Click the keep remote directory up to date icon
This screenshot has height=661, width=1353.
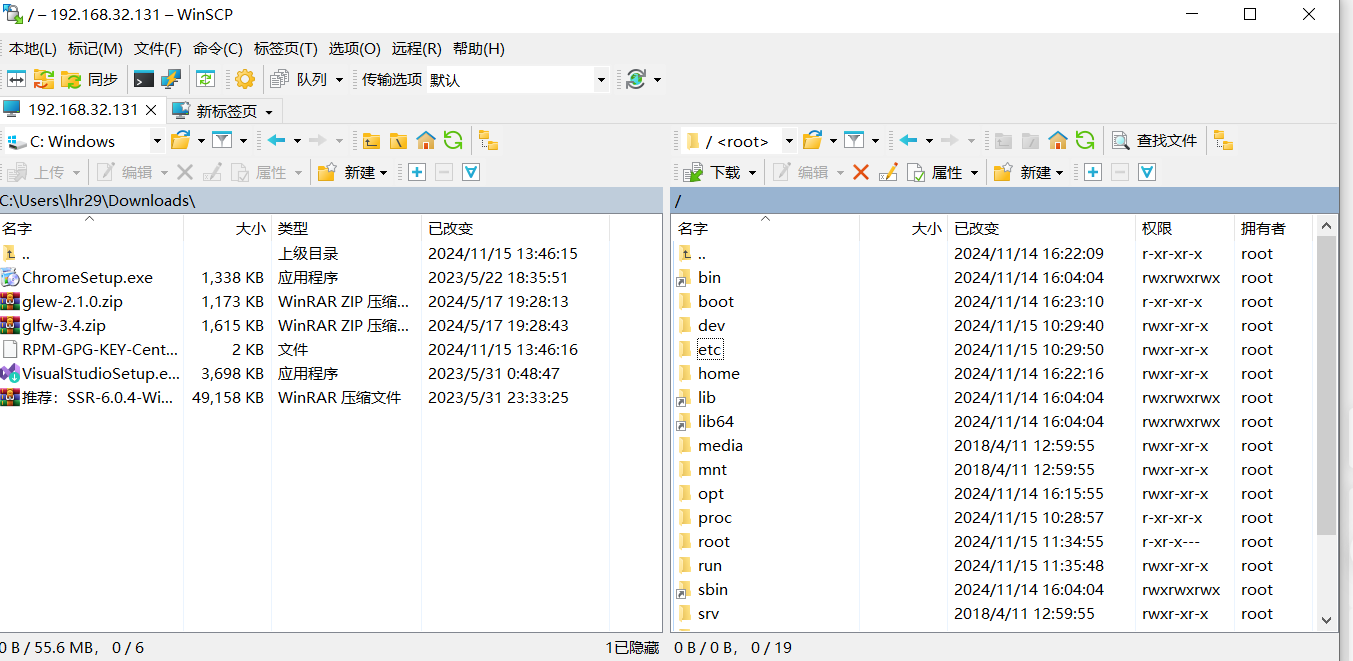[205, 79]
